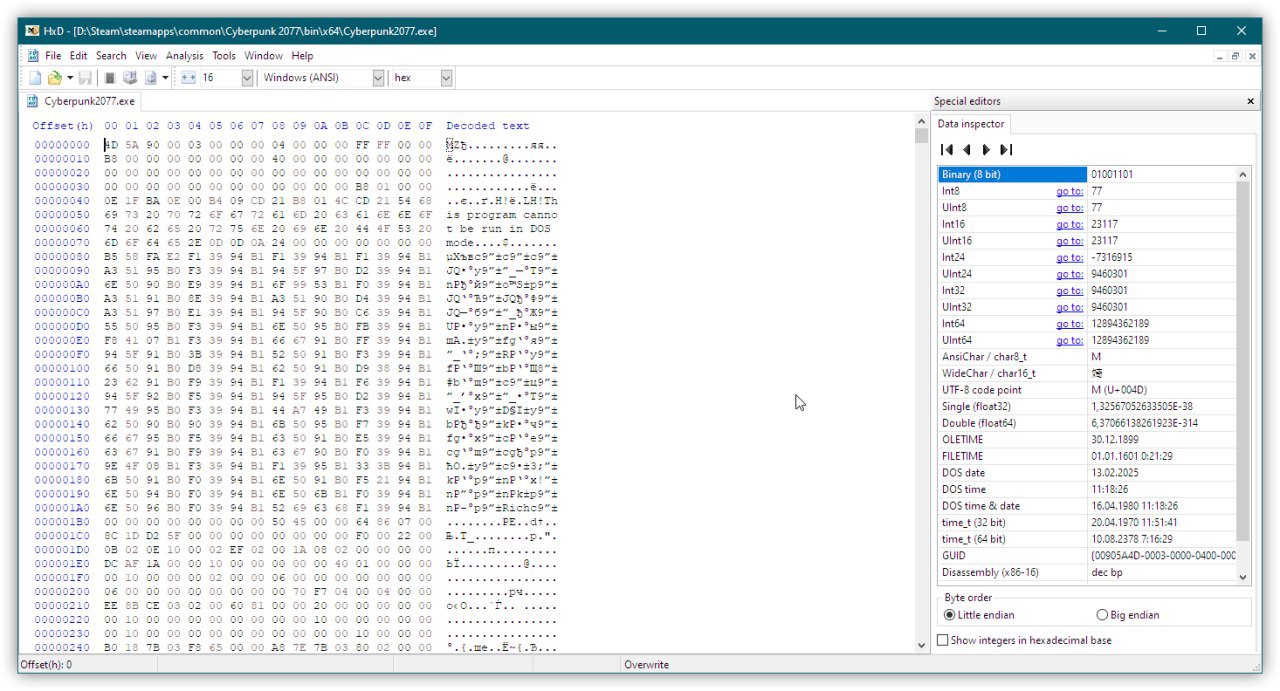Open the View menu

[146, 56]
